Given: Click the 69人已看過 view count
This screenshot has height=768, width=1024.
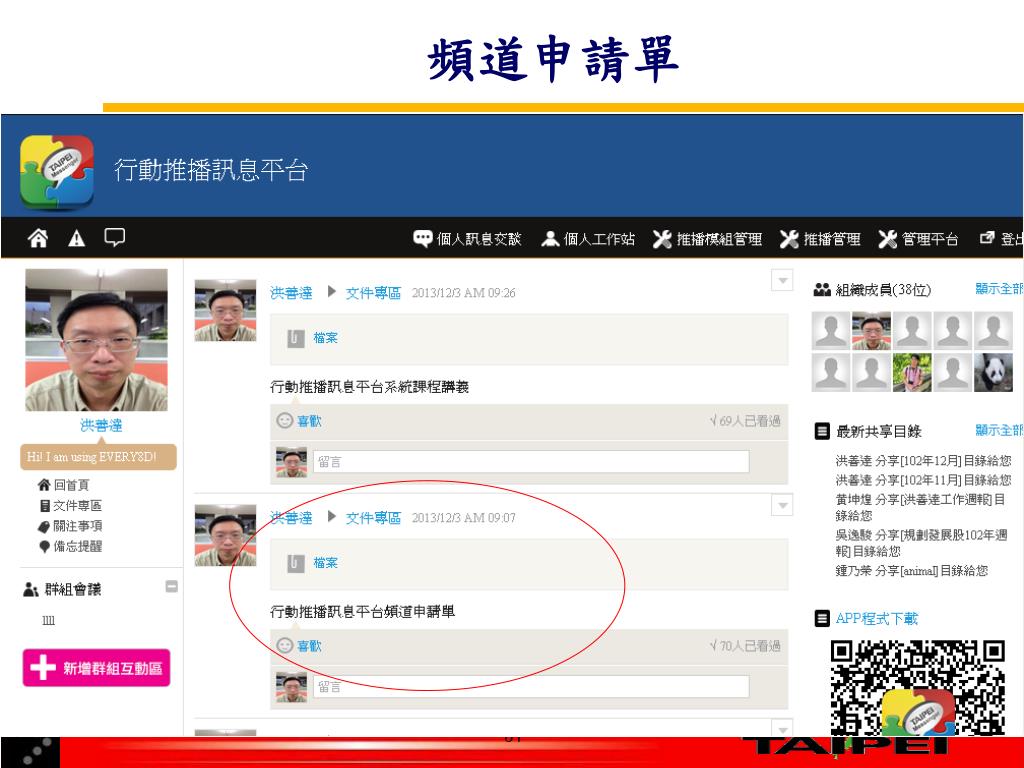Looking at the screenshot, I should click(x=745, y=421).
